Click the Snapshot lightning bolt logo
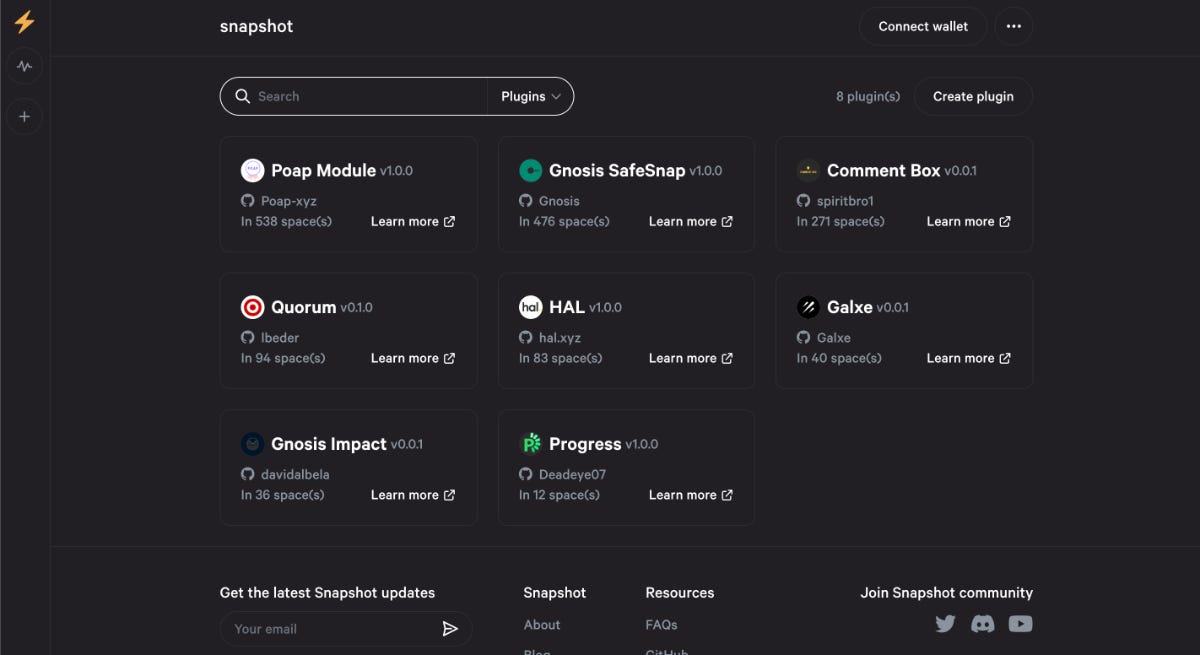This screenshot has width=1200, height=655. [x=24, y=22]
